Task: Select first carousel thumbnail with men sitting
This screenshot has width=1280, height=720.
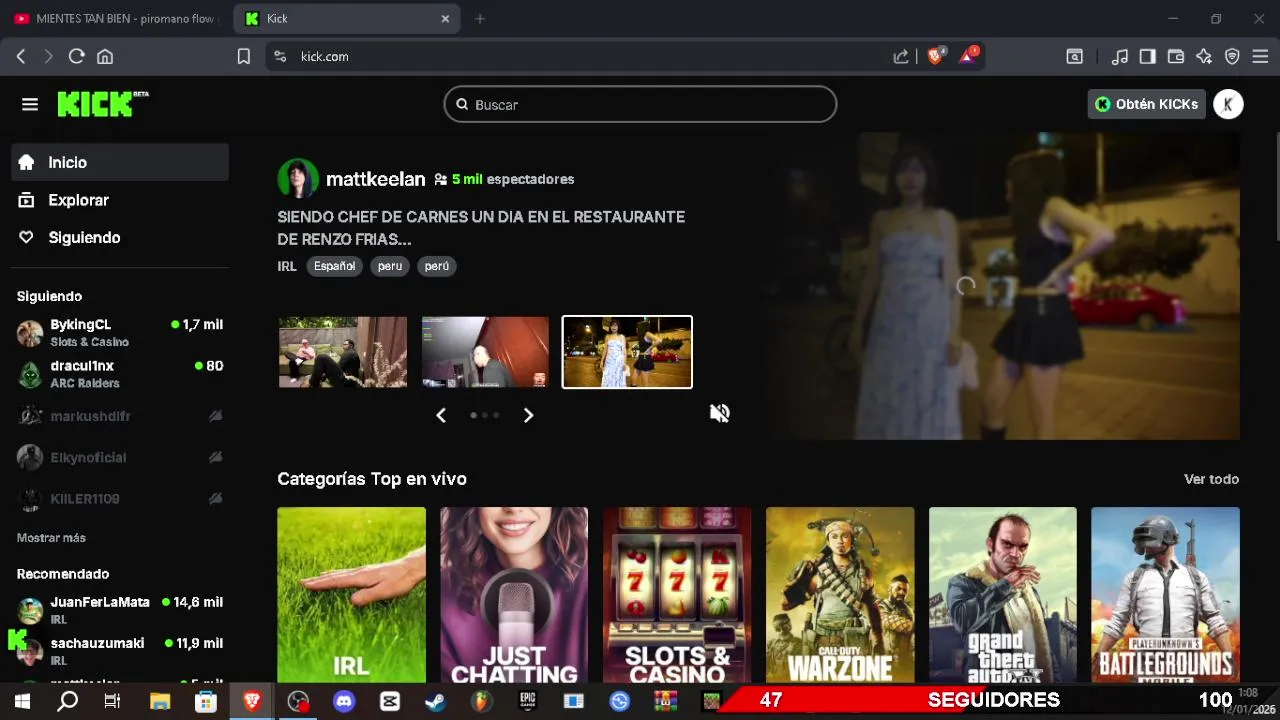Action: (x=343, y=352)
